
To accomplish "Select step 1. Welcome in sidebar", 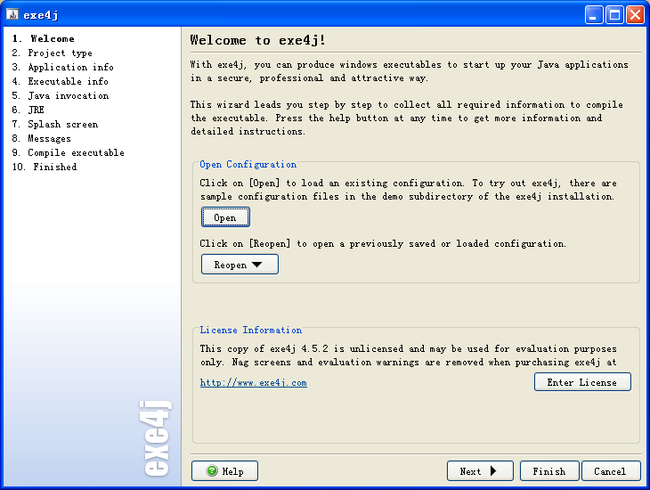I will (x=43, y=39).
